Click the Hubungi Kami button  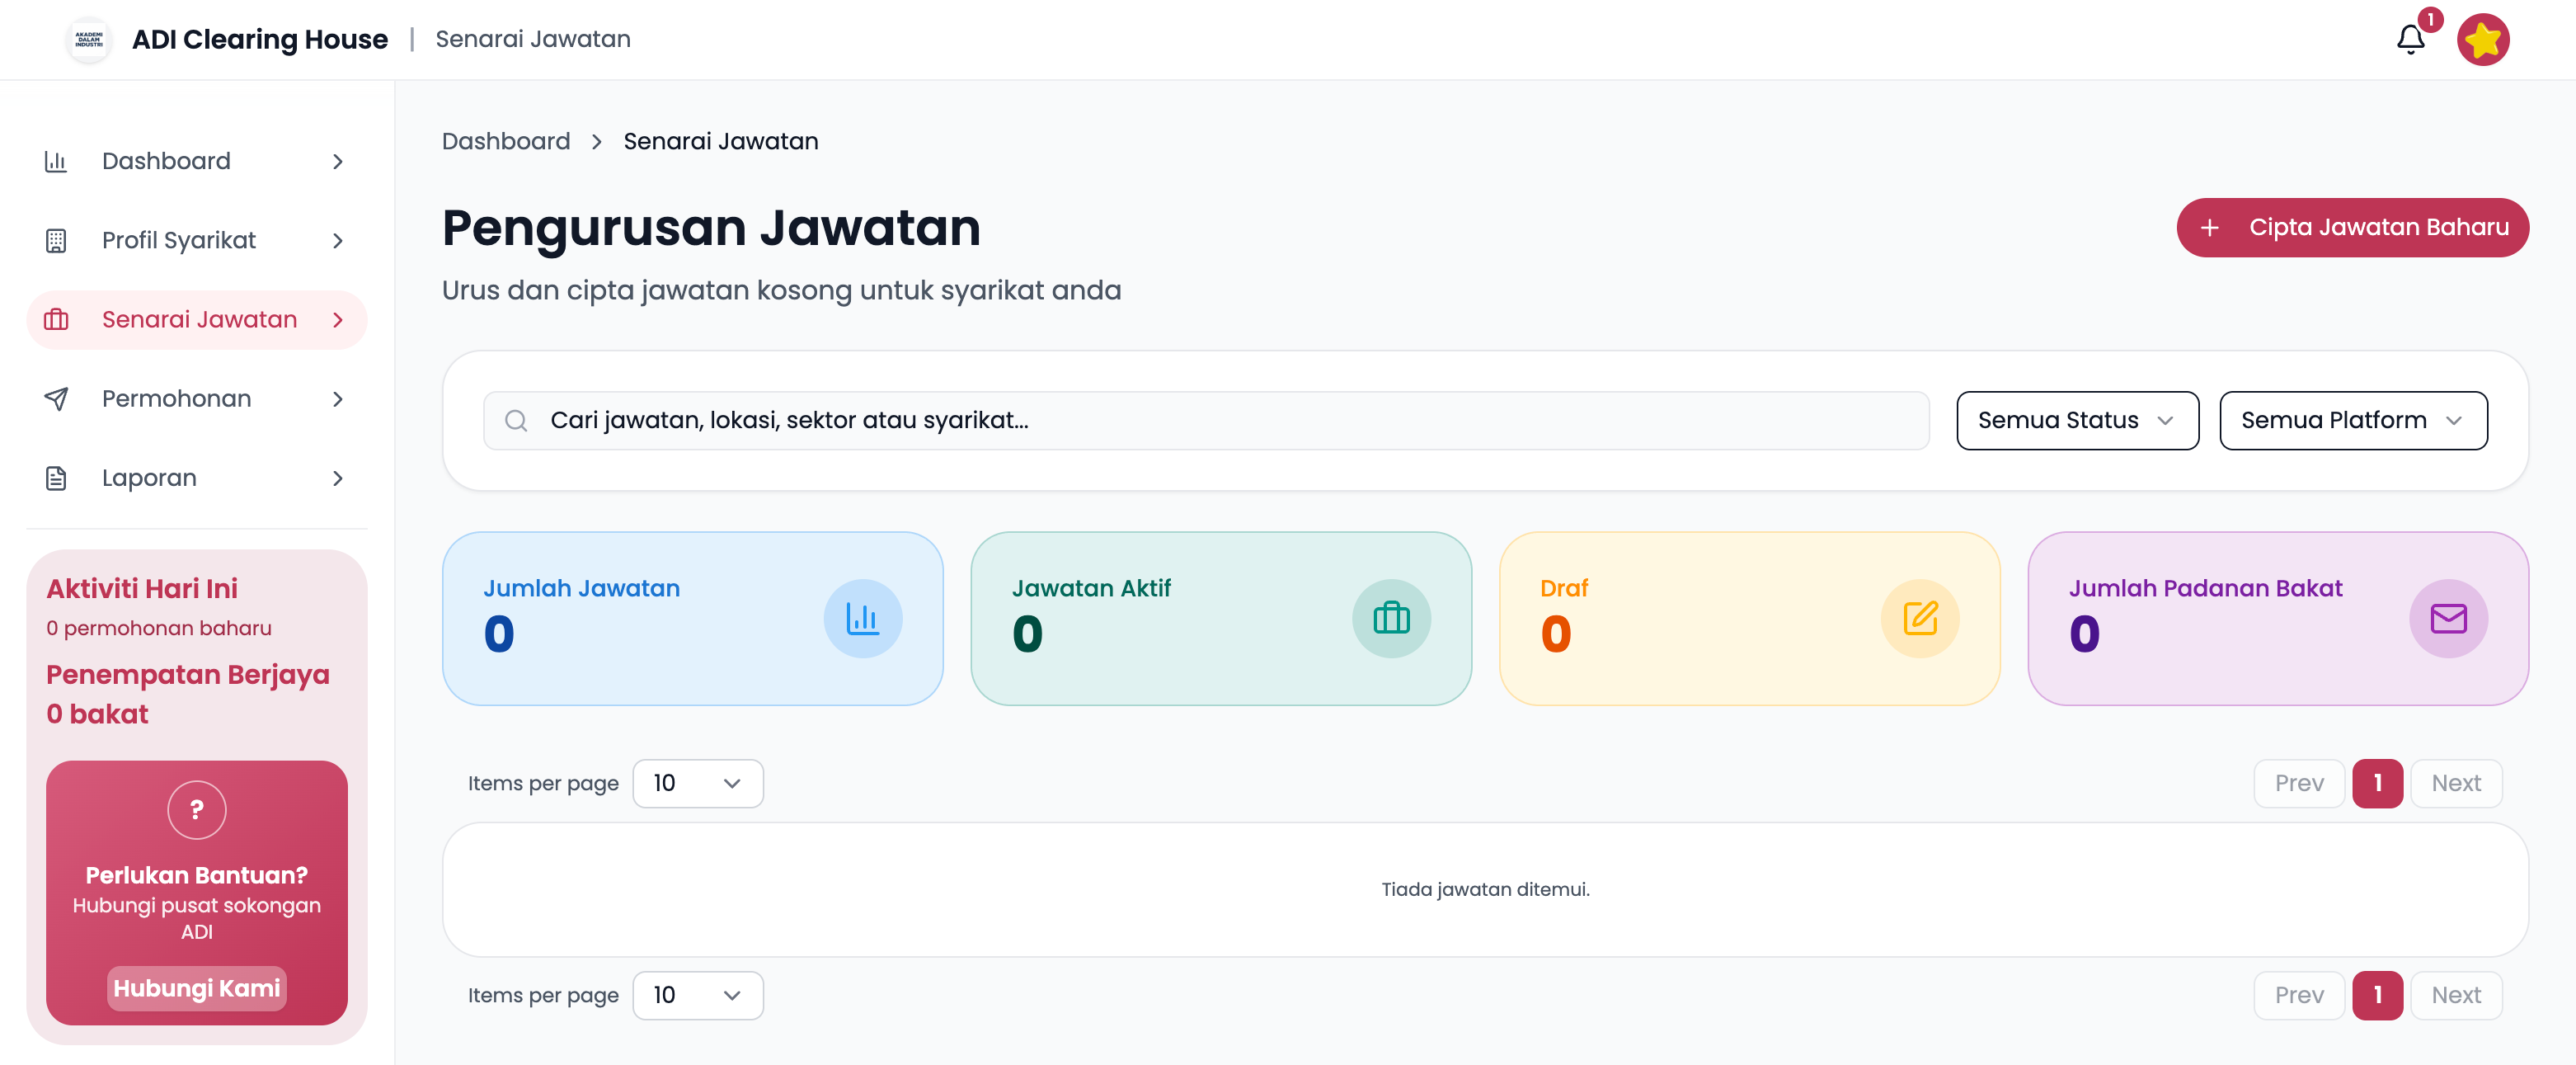(196, 988)
